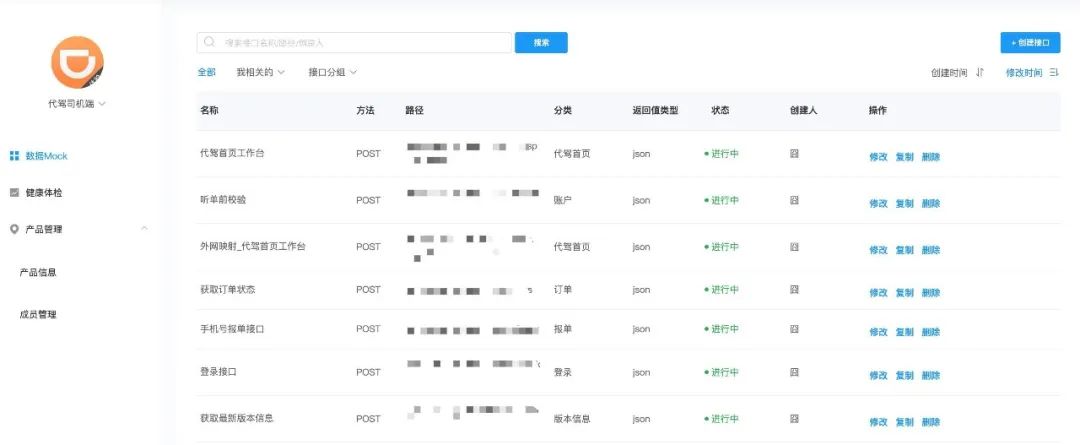The height and width of the screenshot is (445, 1080).
Task: Click the 创建接口 button
Action: (x=1030, y=43)
